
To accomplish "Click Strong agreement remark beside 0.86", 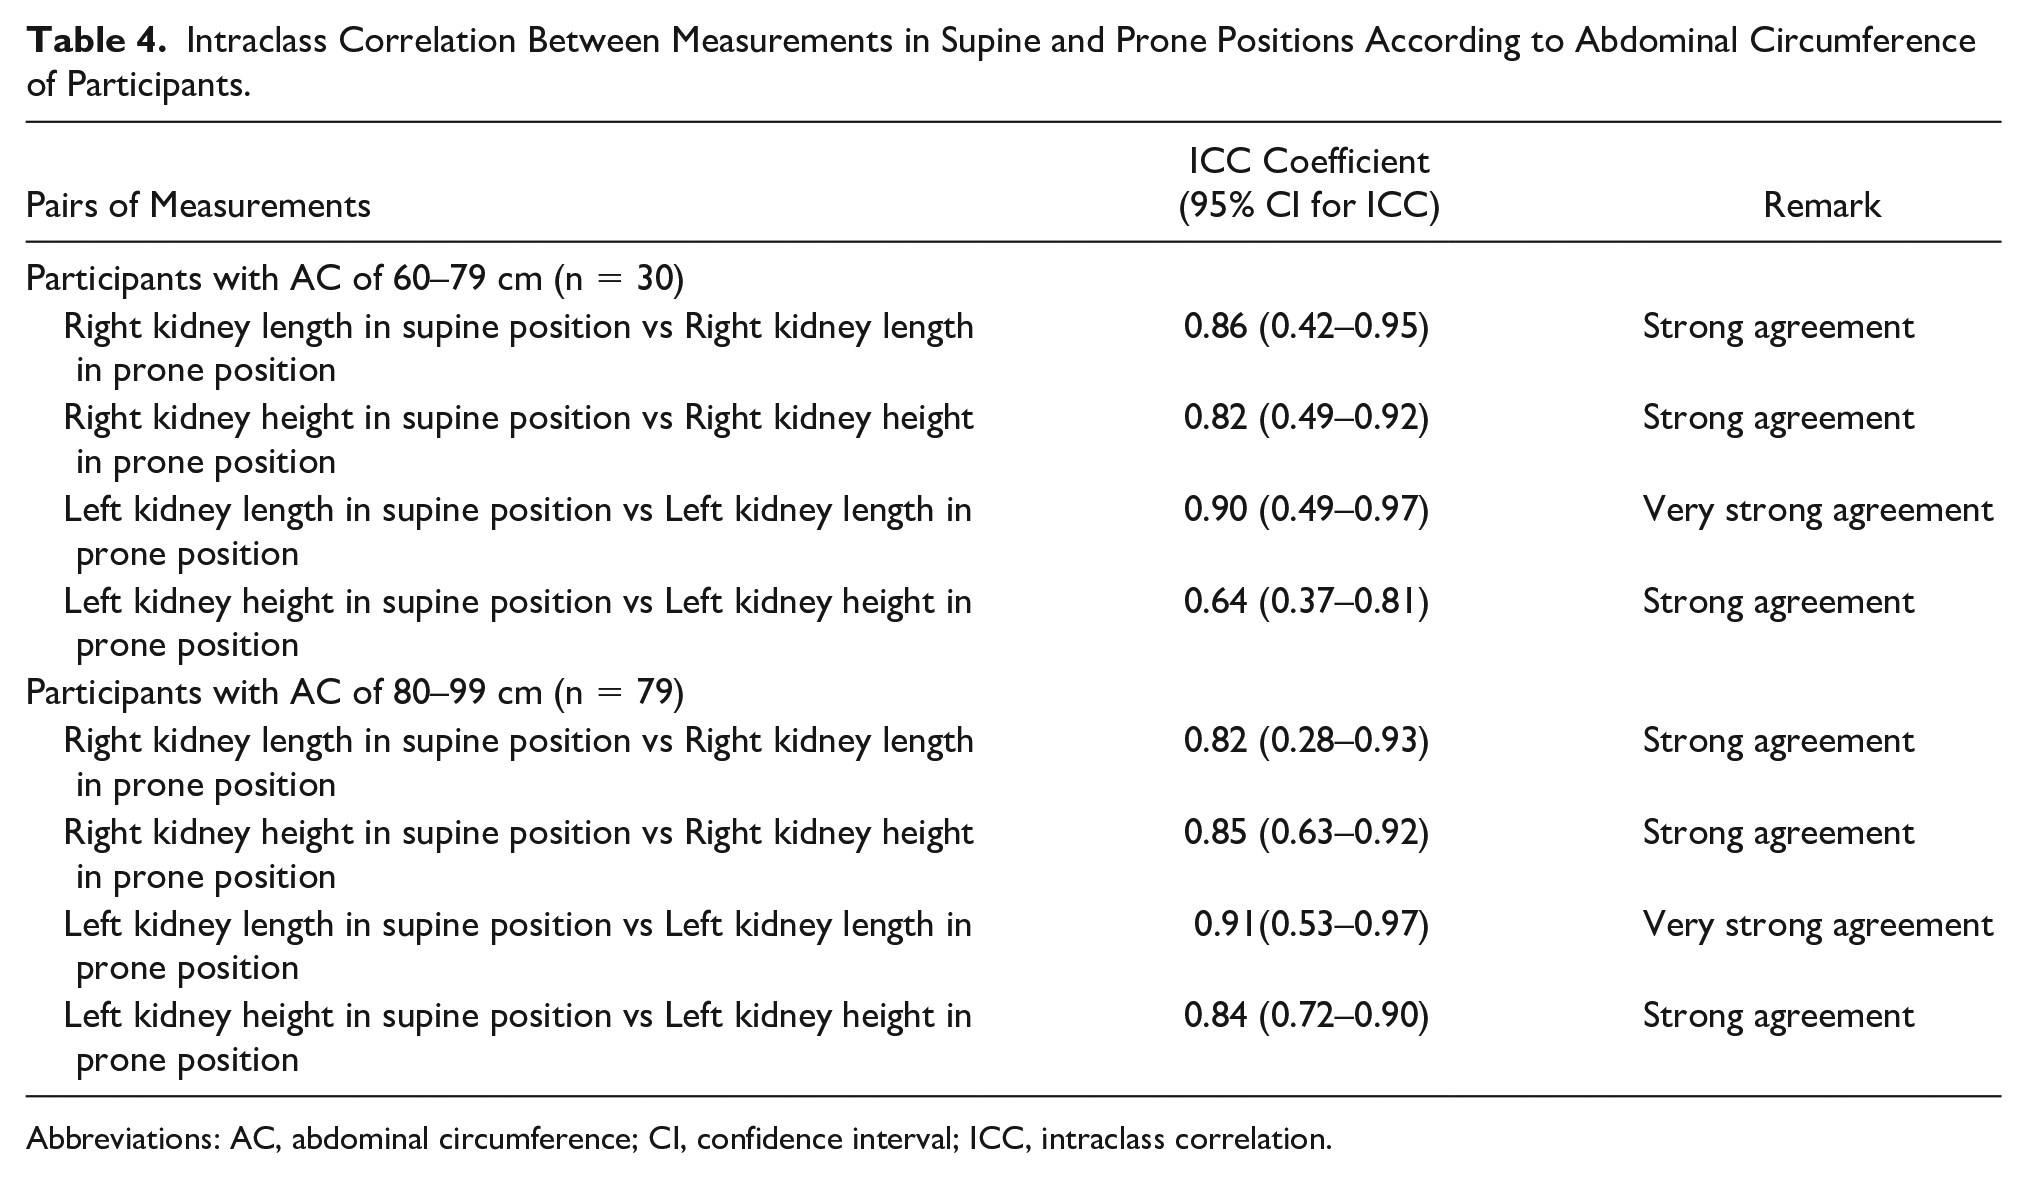I will point(1778,328).
